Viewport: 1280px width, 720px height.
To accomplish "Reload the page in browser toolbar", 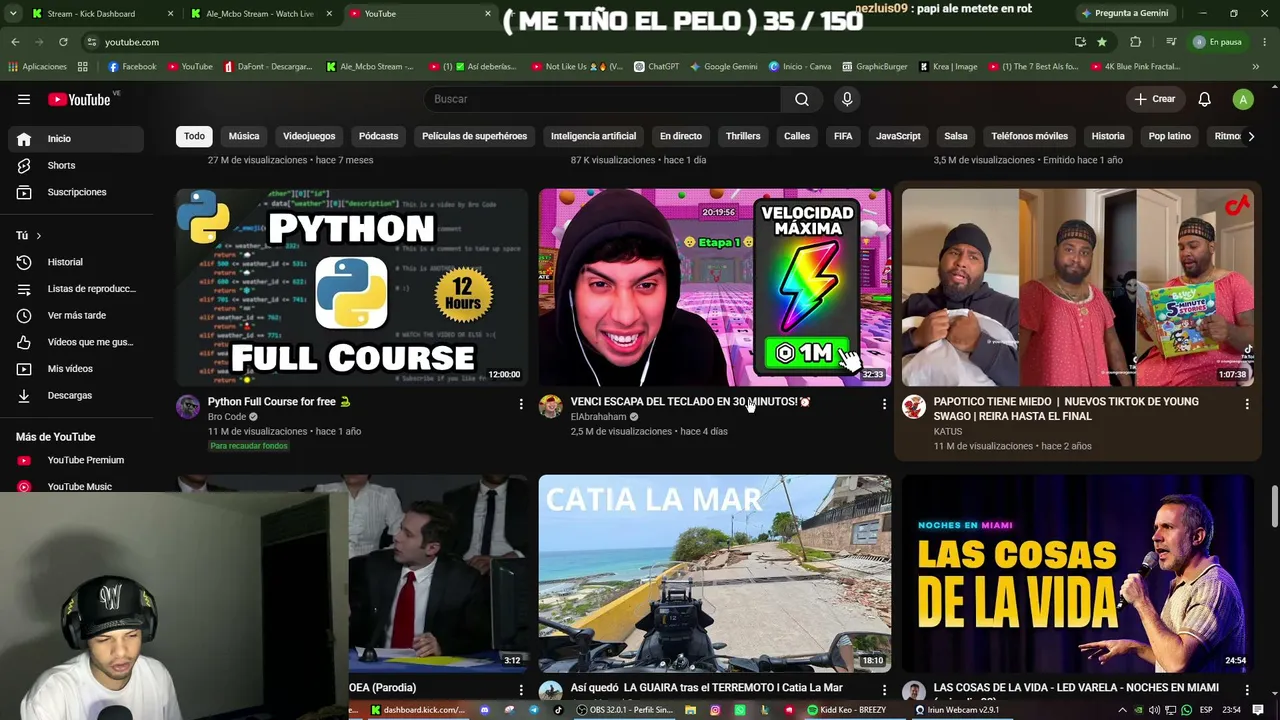I will (63, 42).
